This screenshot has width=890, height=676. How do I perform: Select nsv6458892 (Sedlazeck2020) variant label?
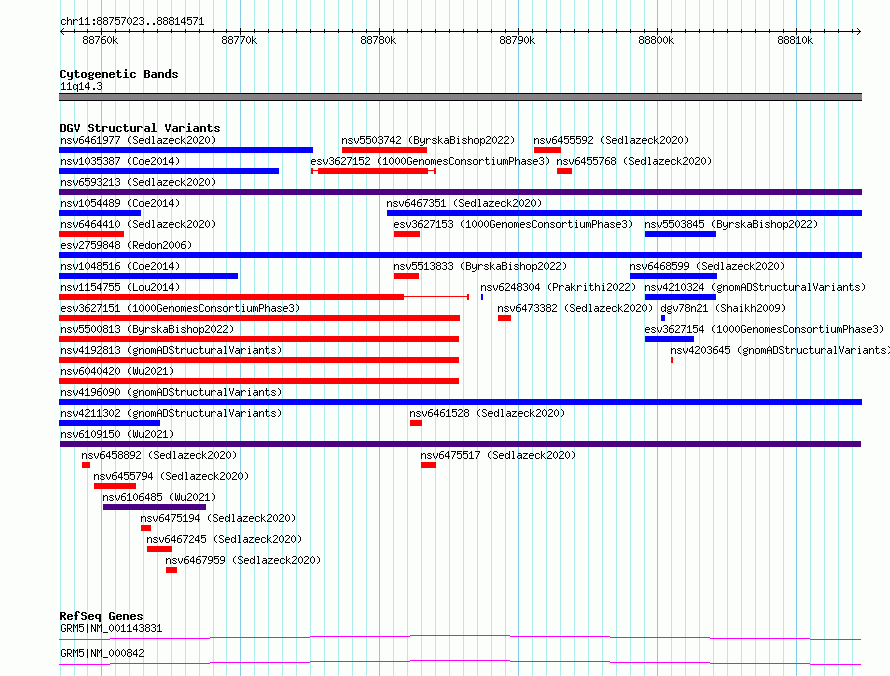pos(159,455)
